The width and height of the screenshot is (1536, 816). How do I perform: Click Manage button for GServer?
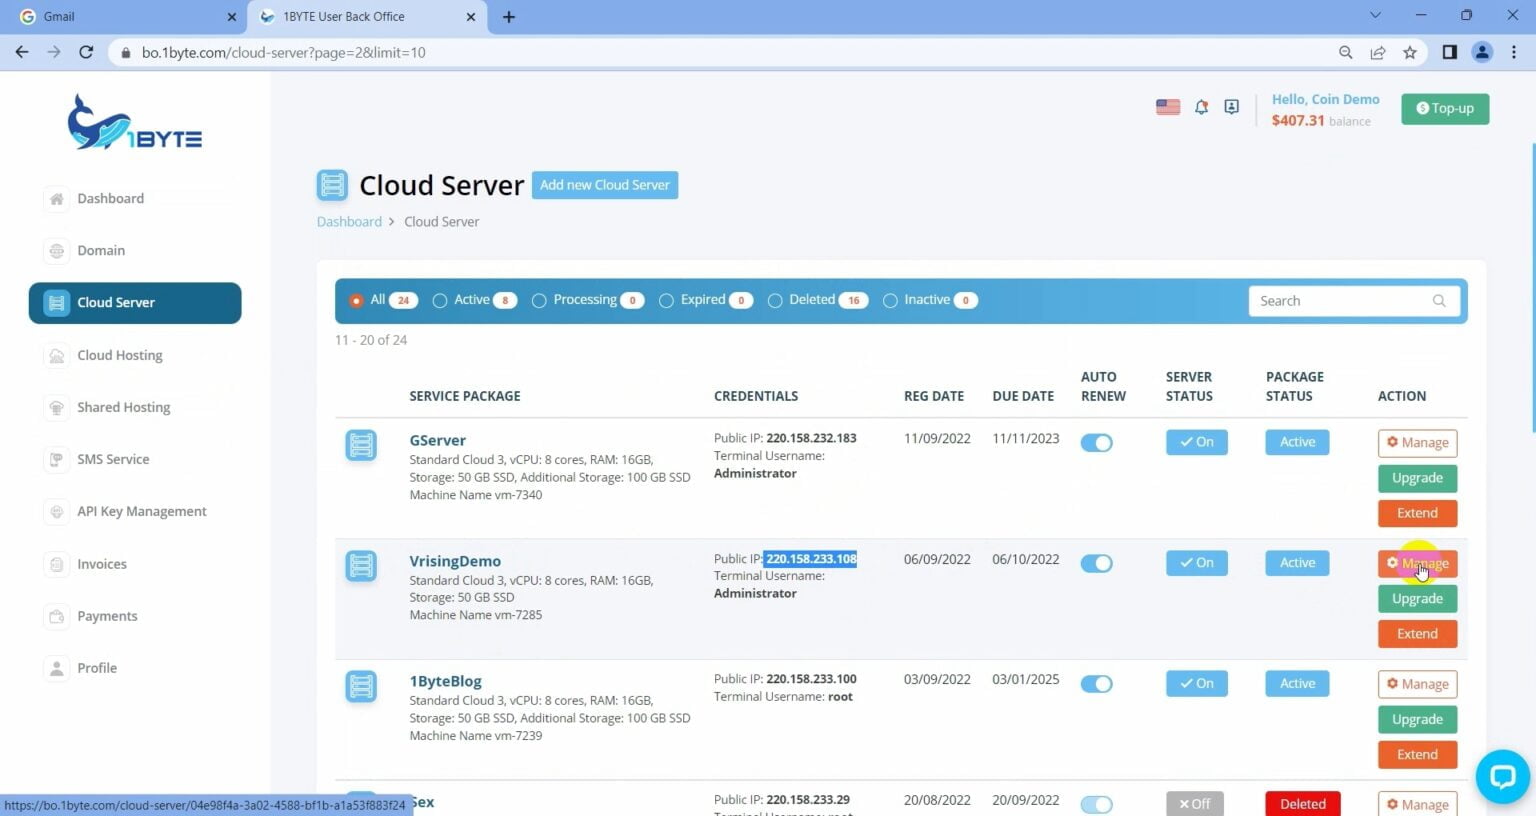[x=1417, y=443]
